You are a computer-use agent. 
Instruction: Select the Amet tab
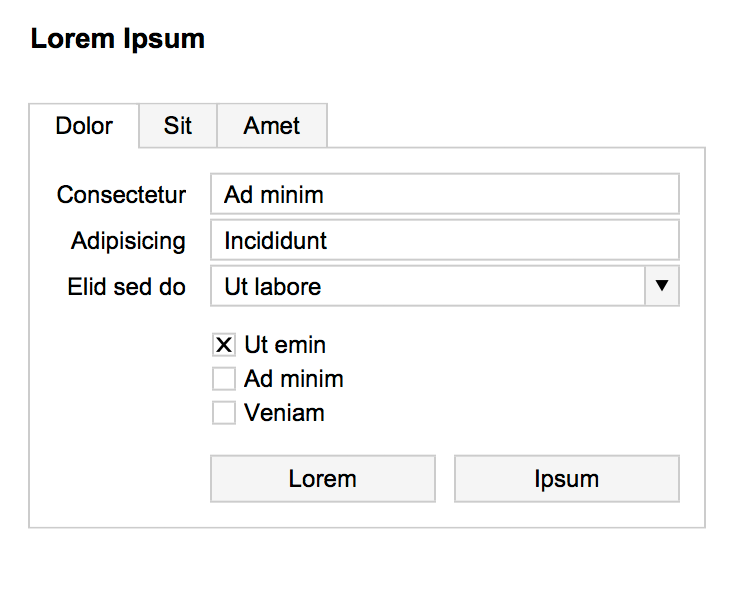point(272,127)
